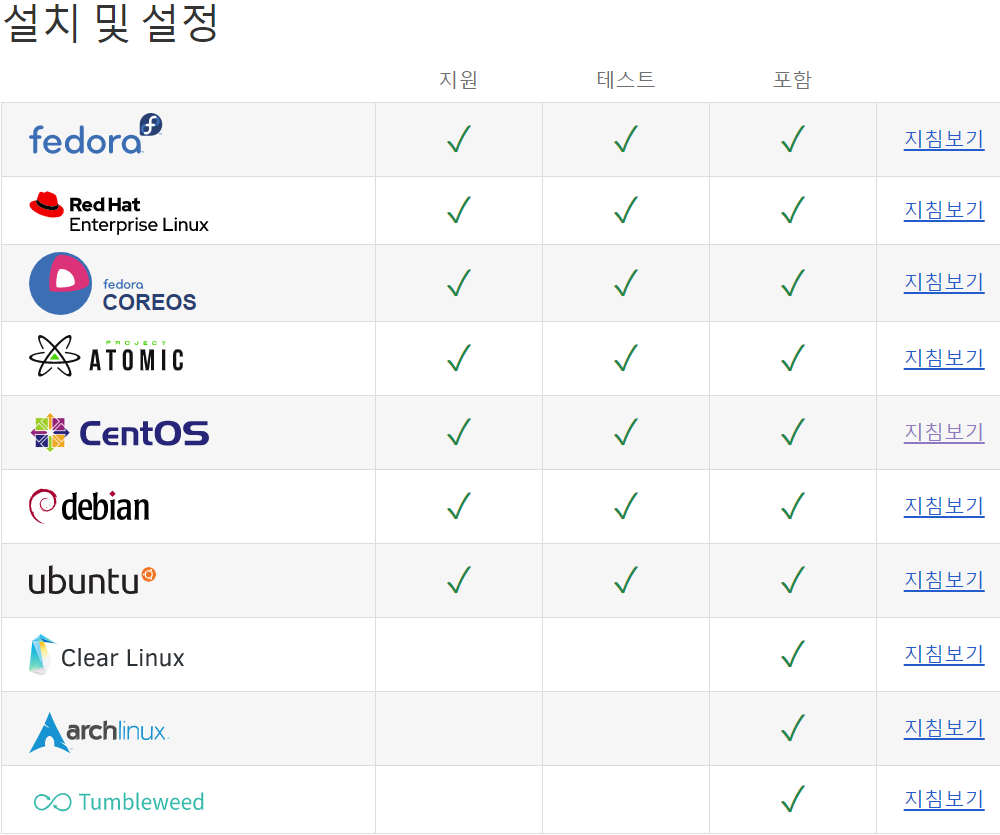The width and height of the screenshot is (1000, 835).
Task: Click the Project Atomic logo
Action: pyautogui.click(x=107, y=356)
